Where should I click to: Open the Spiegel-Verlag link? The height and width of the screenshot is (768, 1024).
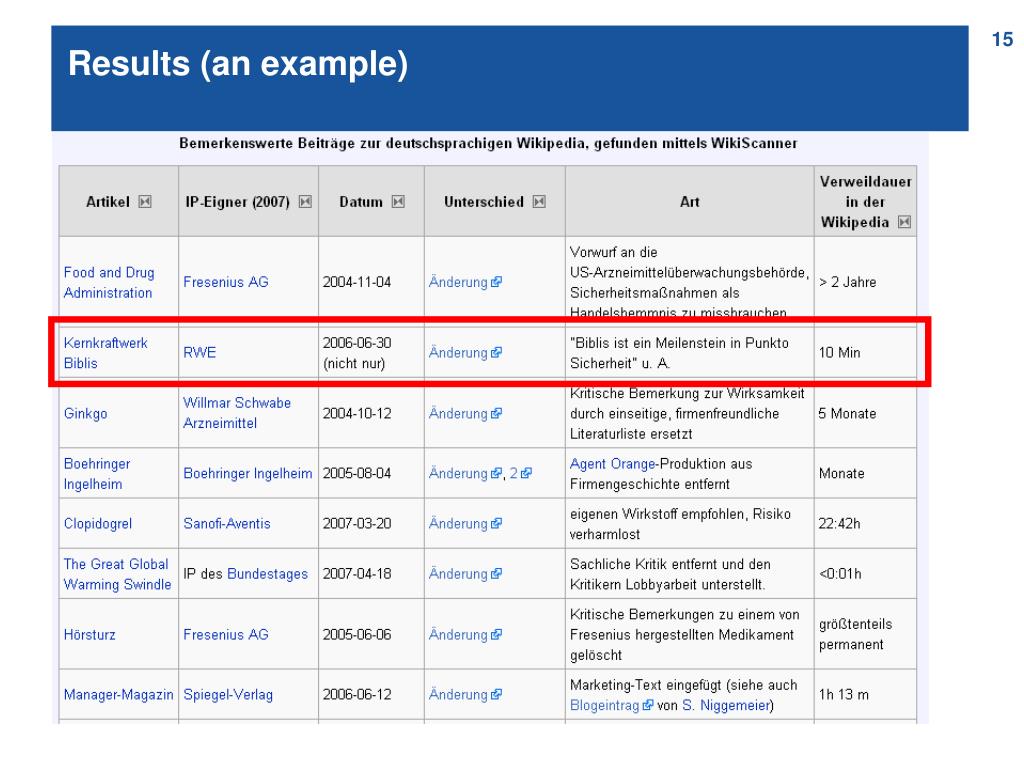[228, 695]
